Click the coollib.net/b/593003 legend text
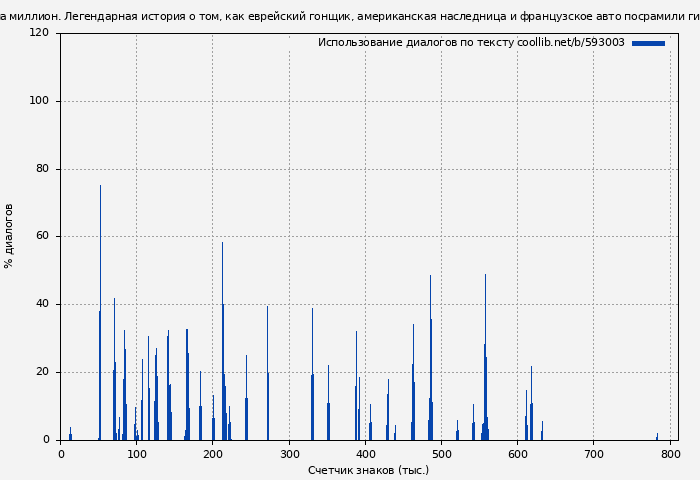 coord(570,43)
